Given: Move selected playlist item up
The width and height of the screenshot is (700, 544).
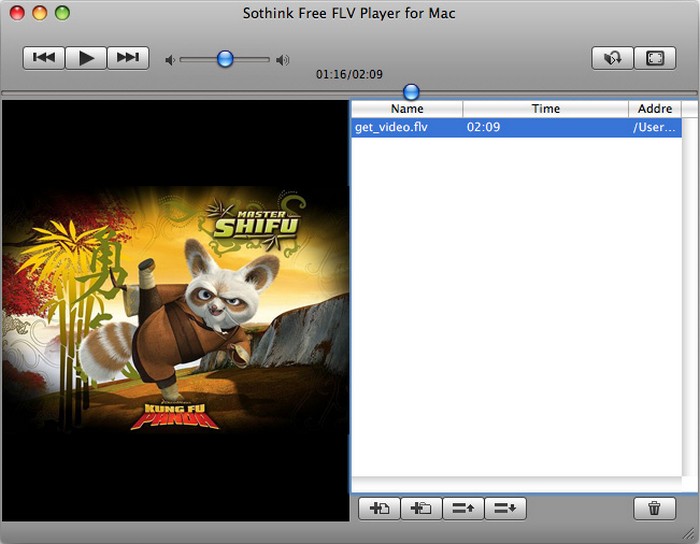Looking at the screenshot, I should pos(463,508).
